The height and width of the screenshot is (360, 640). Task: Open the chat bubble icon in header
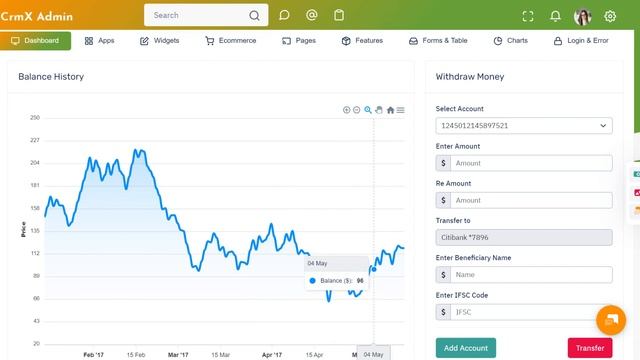tap(284, 16)
